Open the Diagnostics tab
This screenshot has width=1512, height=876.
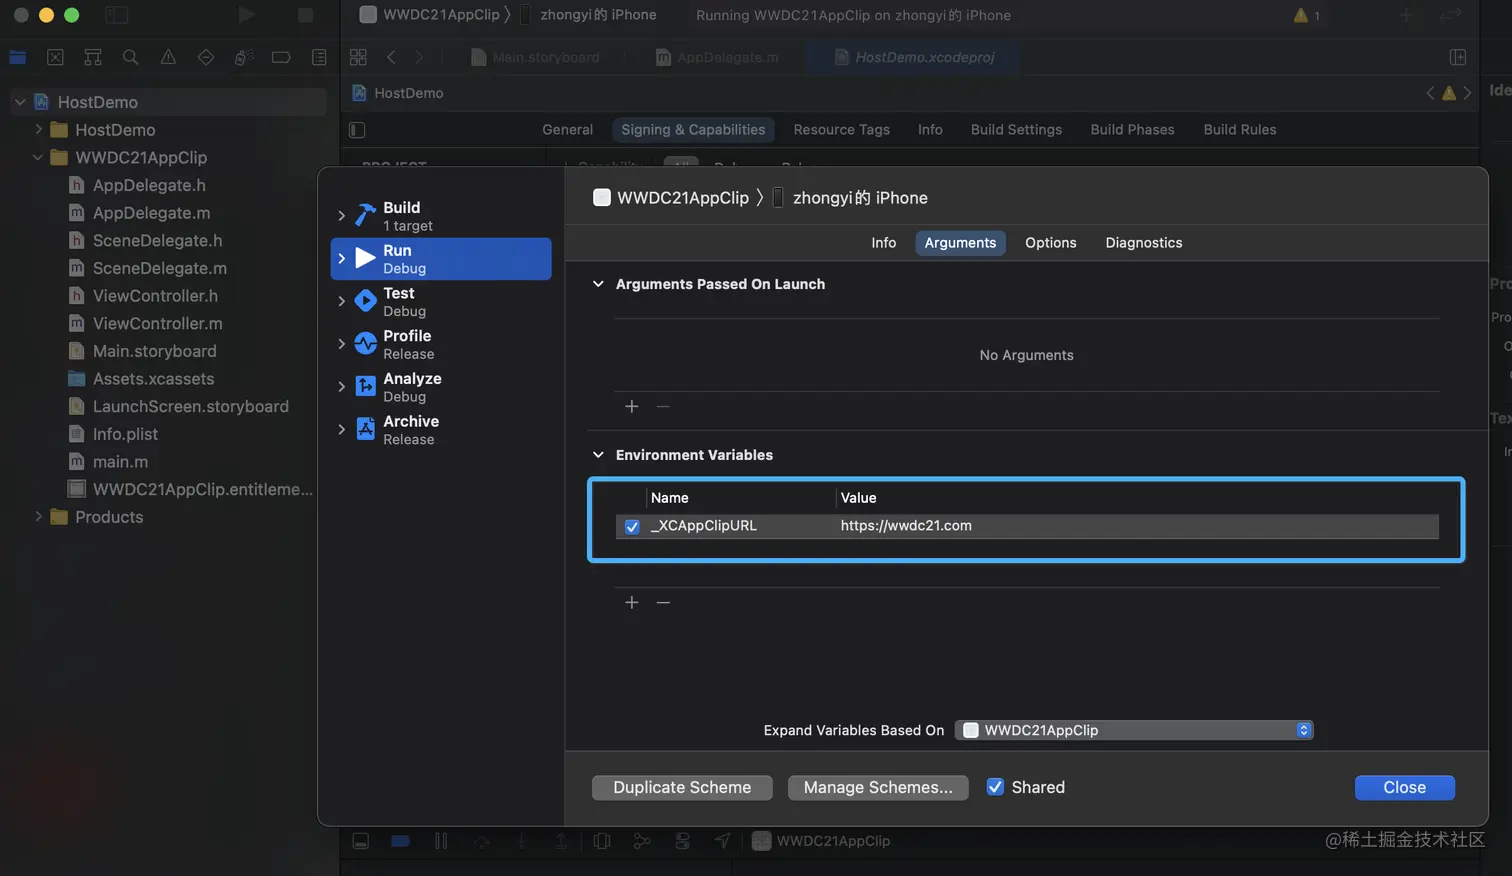click(1143, 243)
